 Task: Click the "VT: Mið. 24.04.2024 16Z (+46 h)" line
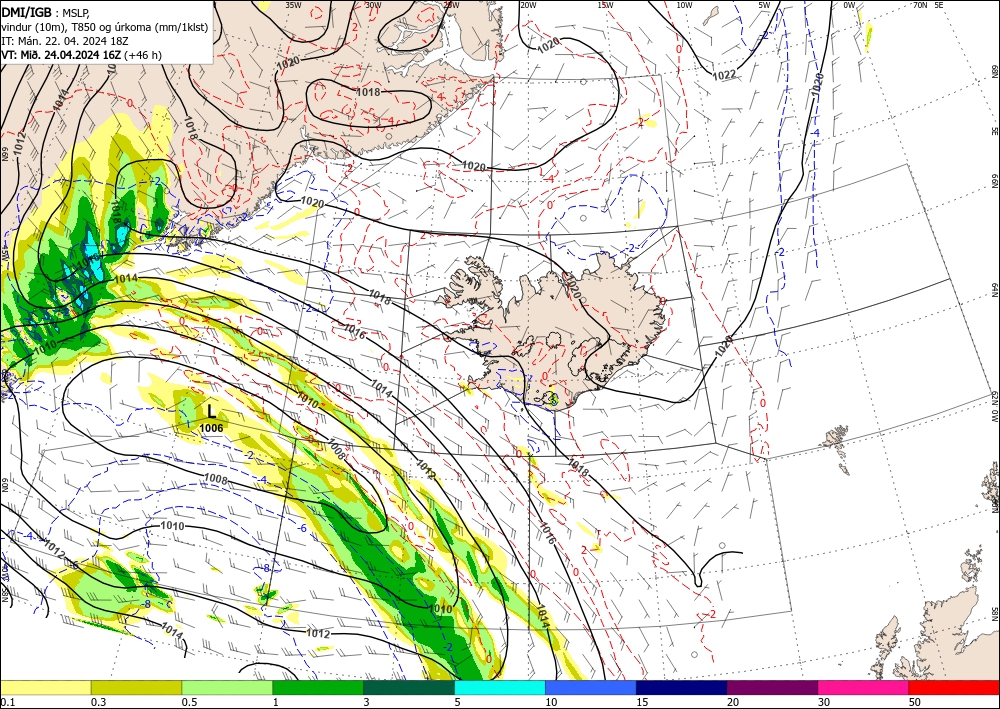82,55
